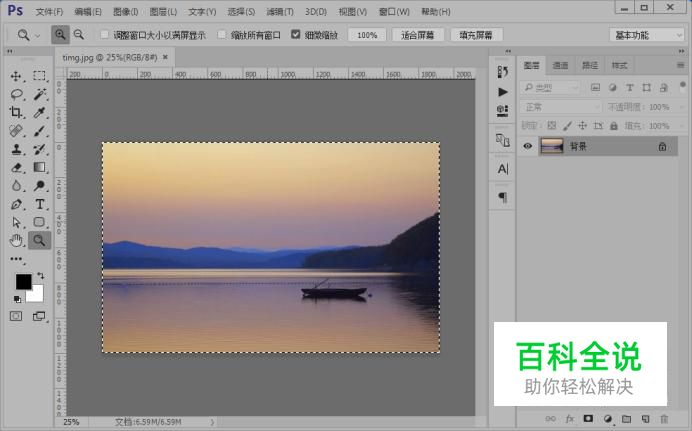692x431 pixels.
Task: Enable zoom all windows checkbox
Action: (222, 34)
